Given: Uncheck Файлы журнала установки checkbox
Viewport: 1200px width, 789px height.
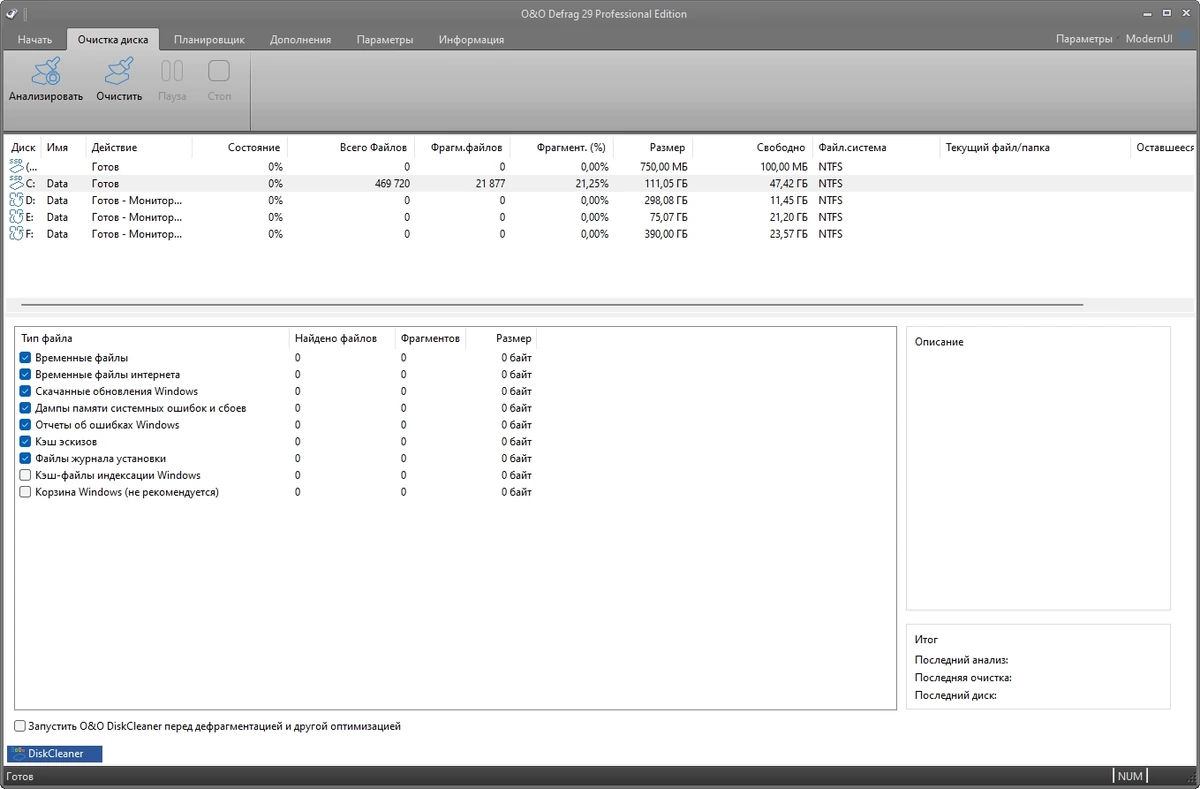Looking at the screenshot, I should pyautogui.click(x=26, y=458).
